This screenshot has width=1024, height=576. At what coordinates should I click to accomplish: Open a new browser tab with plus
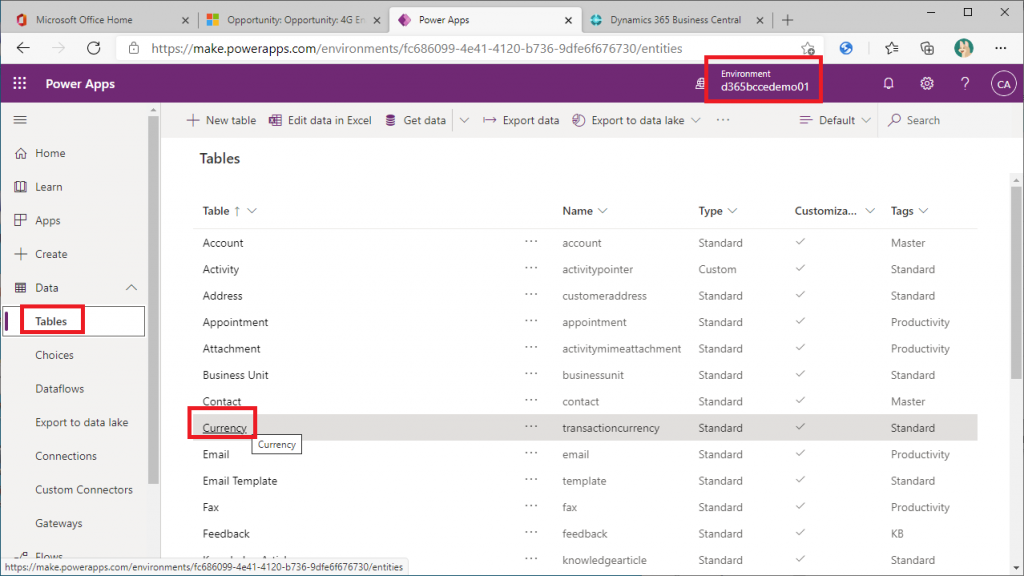point(788,20)
